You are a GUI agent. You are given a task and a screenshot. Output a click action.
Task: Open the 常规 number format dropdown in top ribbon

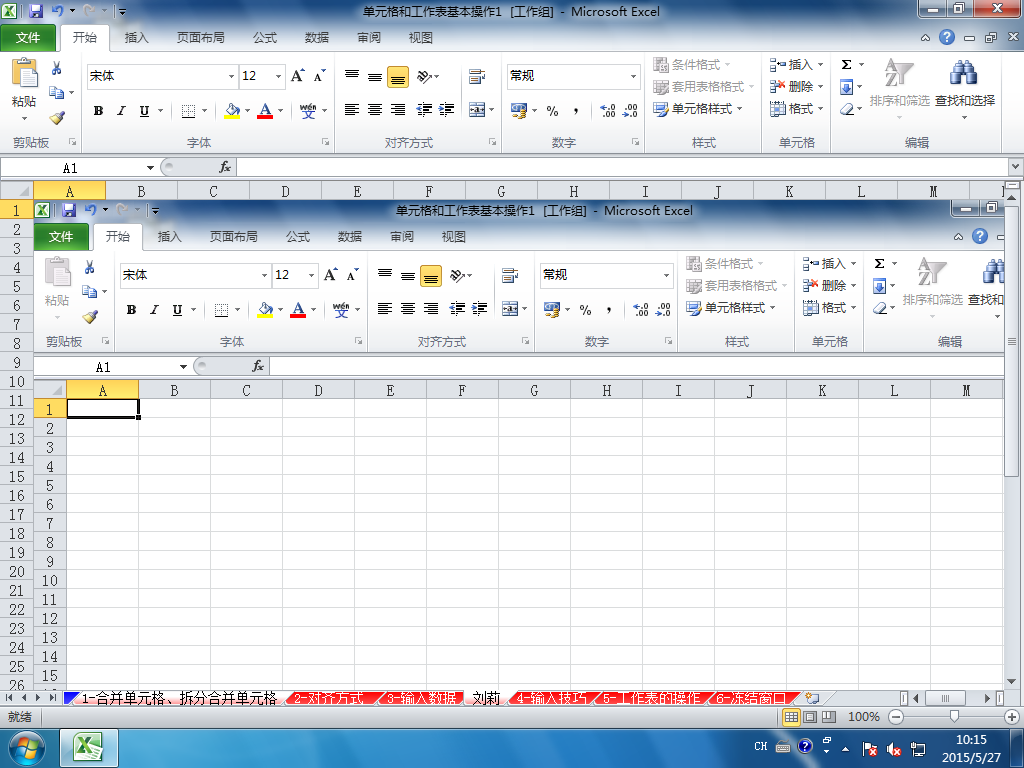[633, 76]
